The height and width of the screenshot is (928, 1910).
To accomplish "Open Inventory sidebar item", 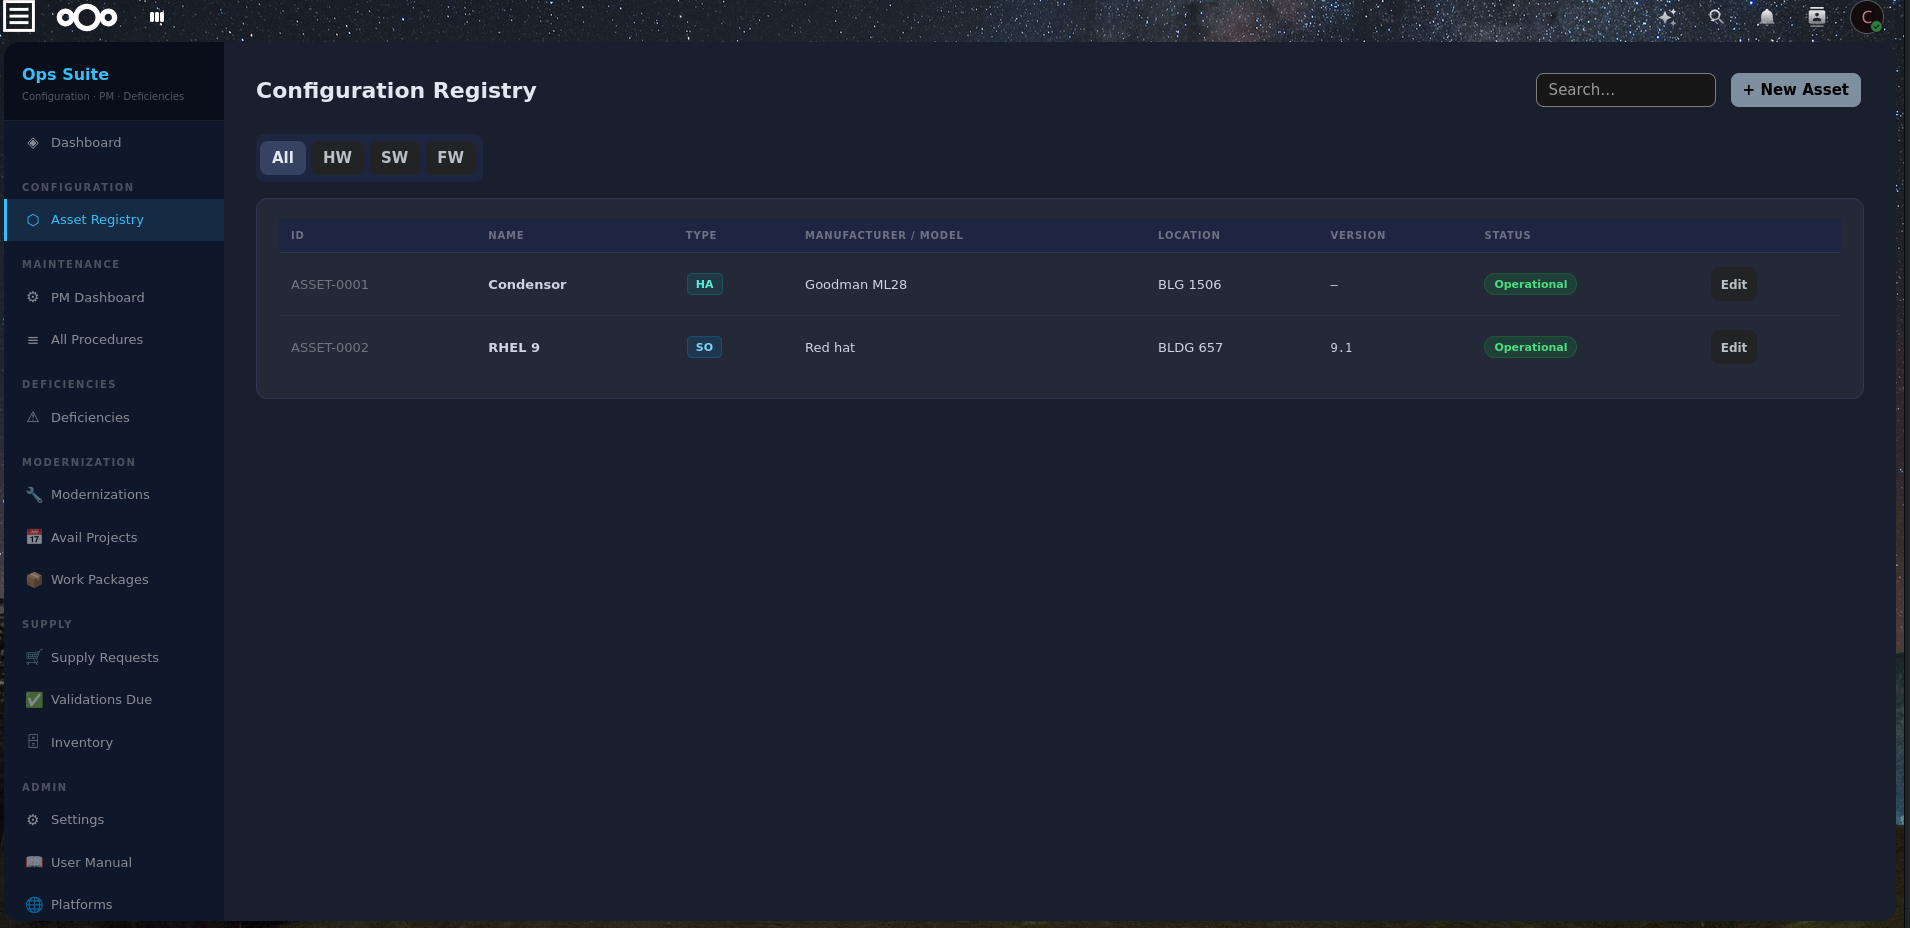I will (114, 743).
